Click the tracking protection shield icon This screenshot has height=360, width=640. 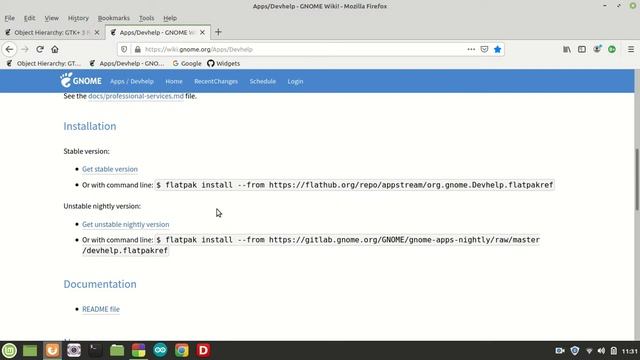124,49
